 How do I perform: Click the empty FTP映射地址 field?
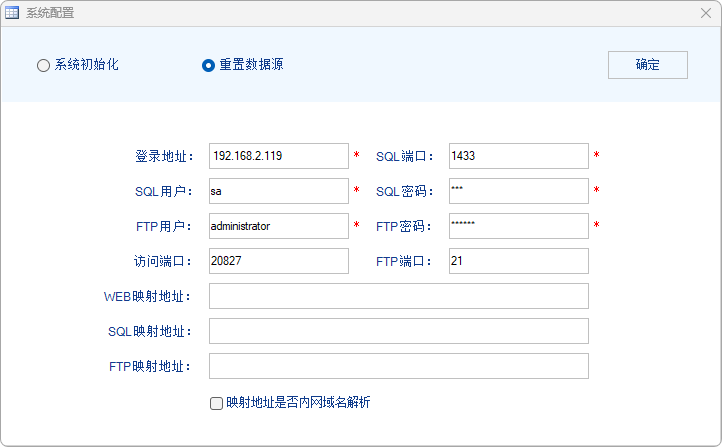(x=399, y=366)
